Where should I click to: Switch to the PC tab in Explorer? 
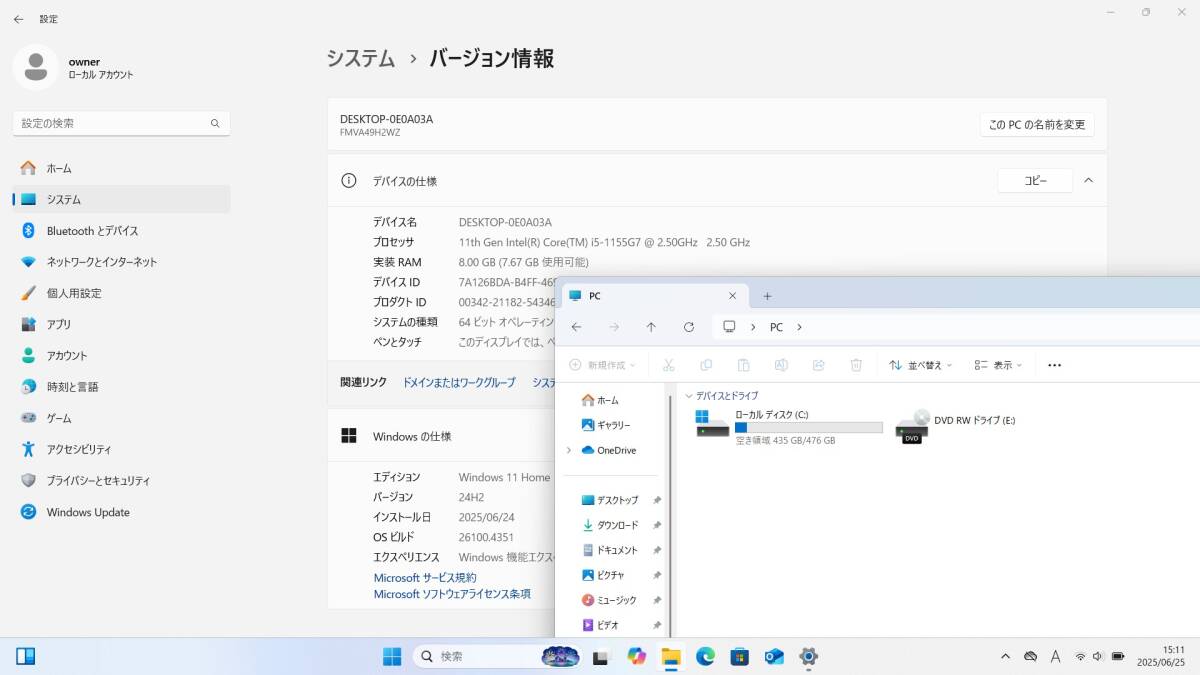(x=595, y=296)
